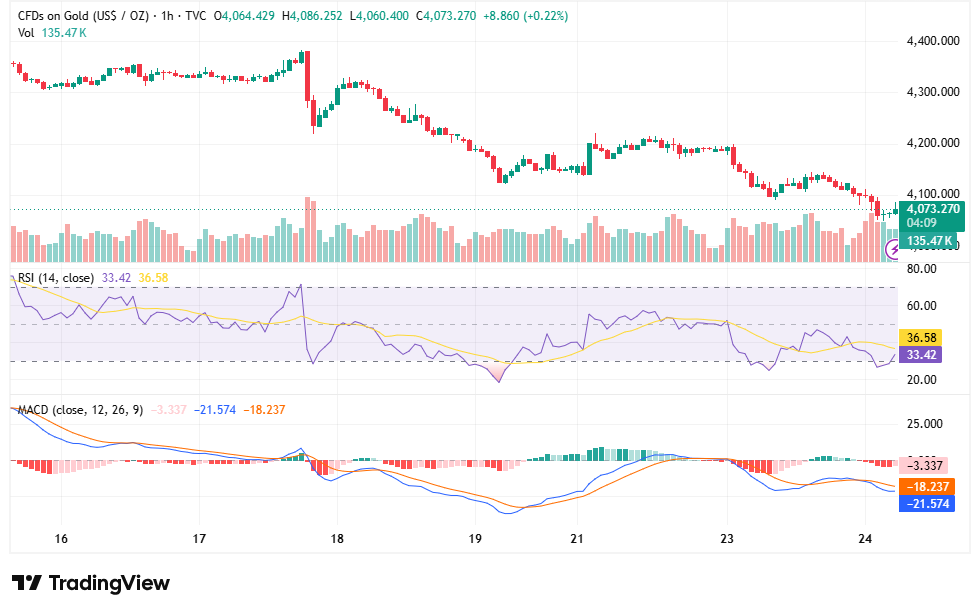Click the change value +8.860 (+0.22%)

(526, 16)
